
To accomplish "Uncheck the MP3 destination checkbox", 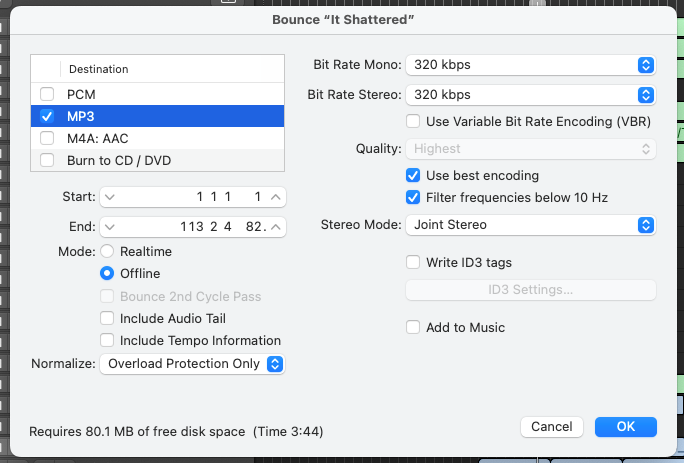I will [x=47, y=116].
